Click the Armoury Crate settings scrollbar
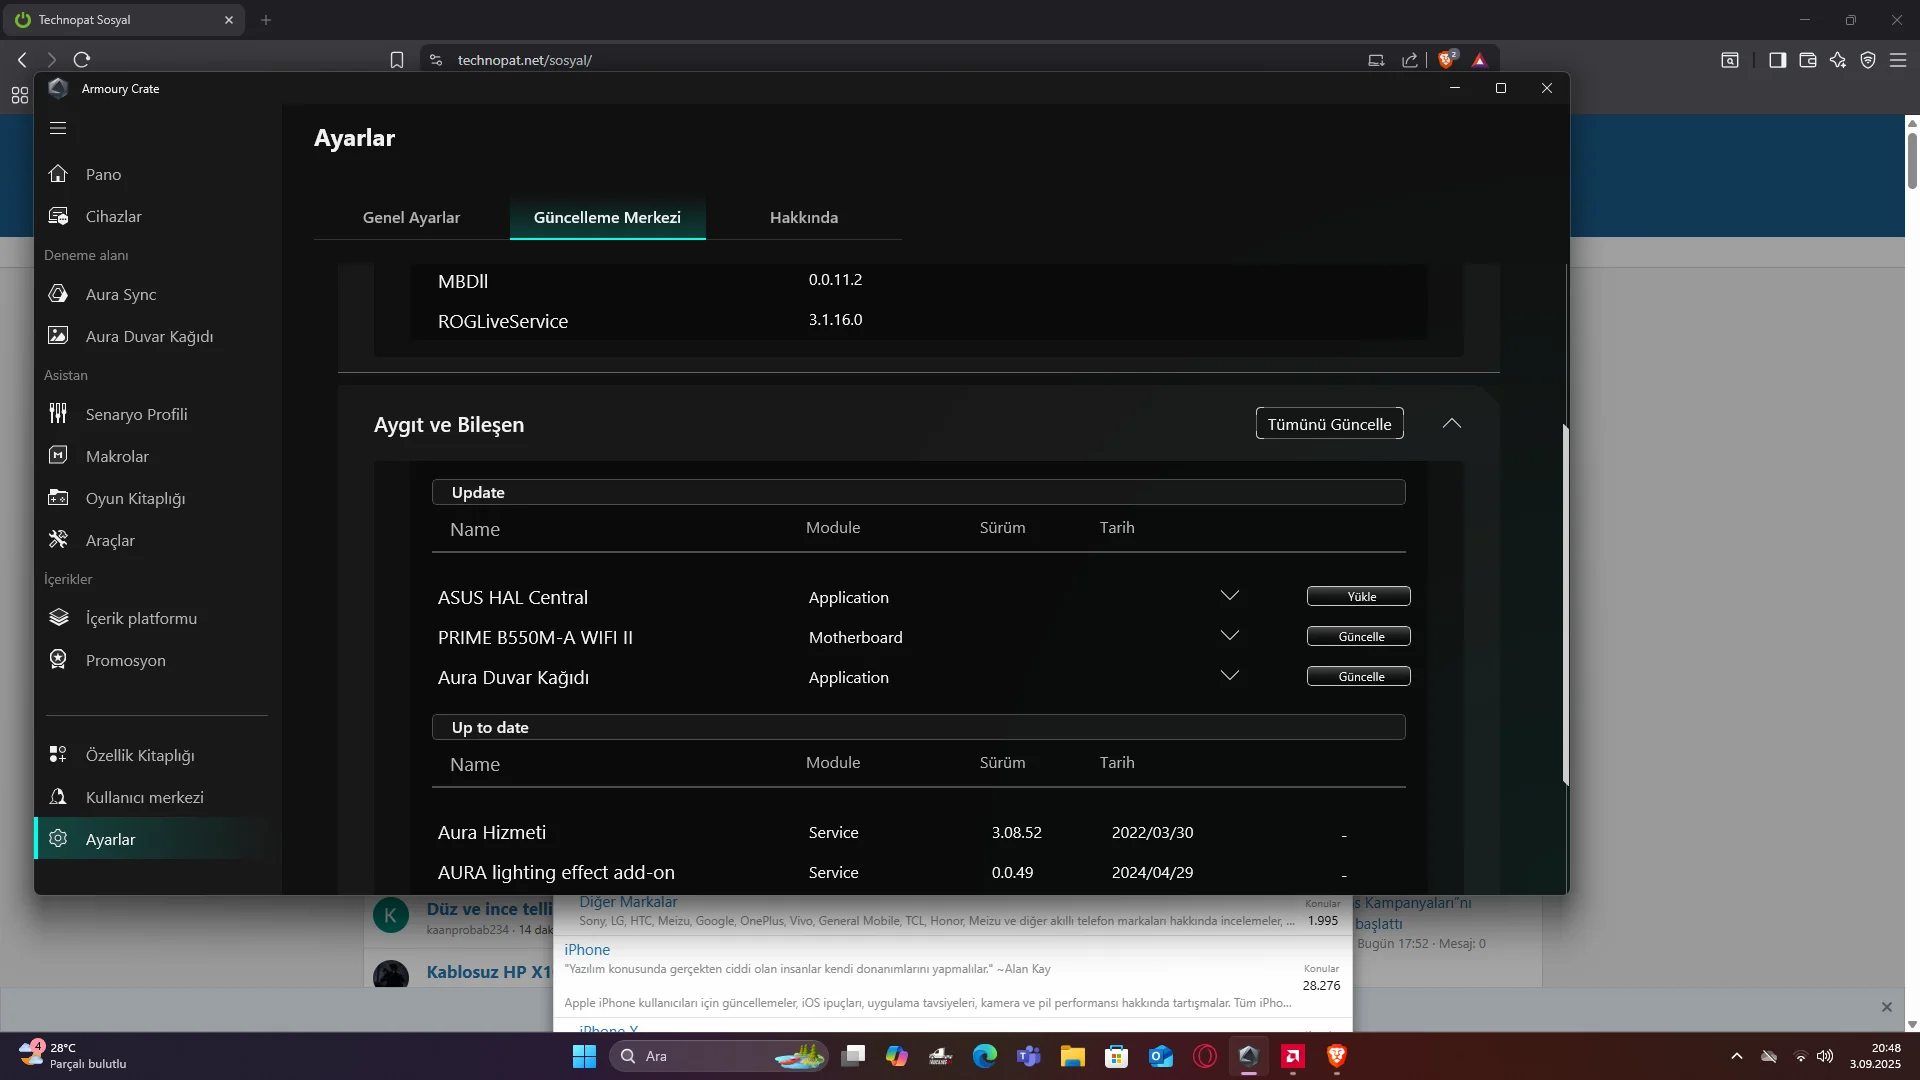The height and width of the screenshot is (1080, 1920). point(1565,600)
